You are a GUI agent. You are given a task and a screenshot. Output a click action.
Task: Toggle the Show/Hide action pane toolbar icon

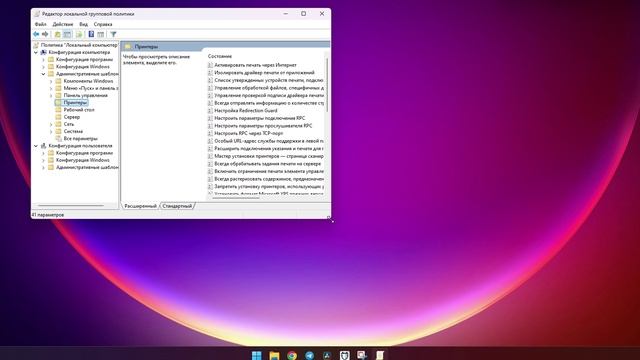pos(100,34)
